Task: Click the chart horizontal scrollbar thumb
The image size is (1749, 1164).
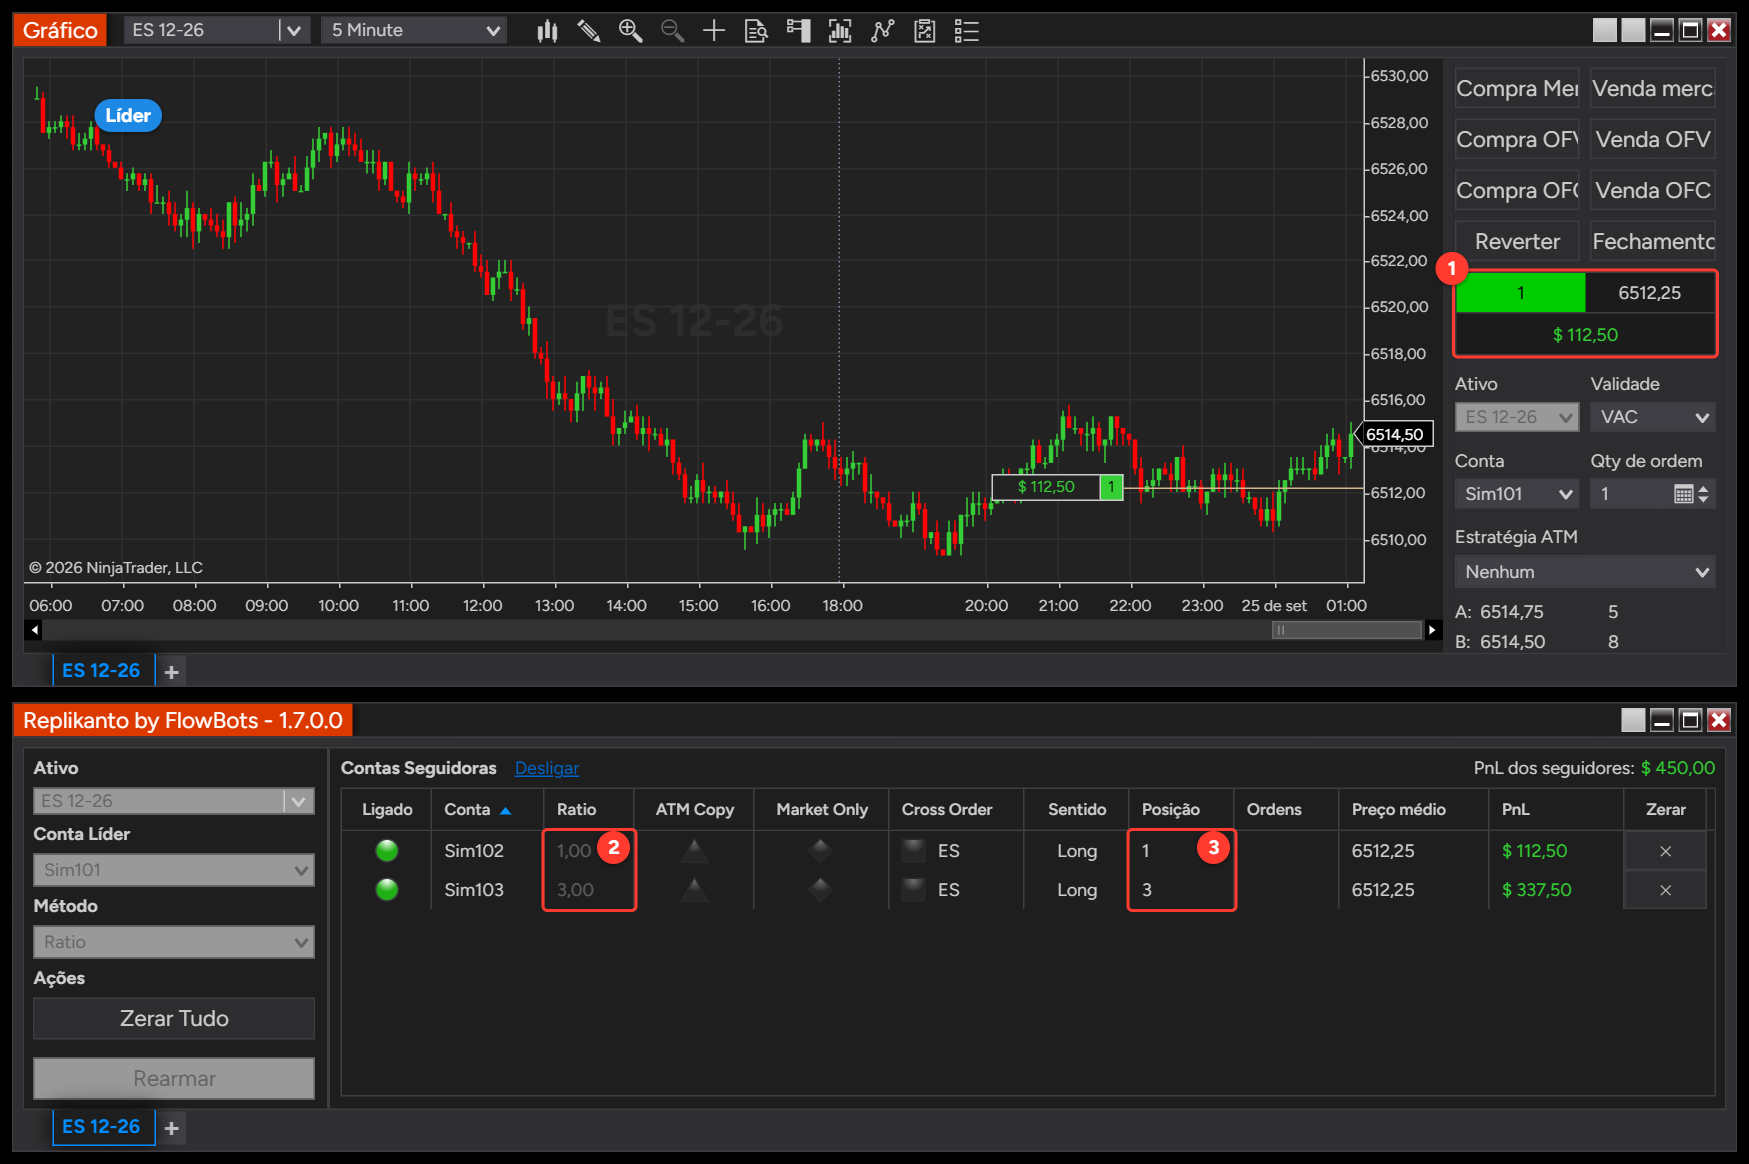Action: (1346, 630)
